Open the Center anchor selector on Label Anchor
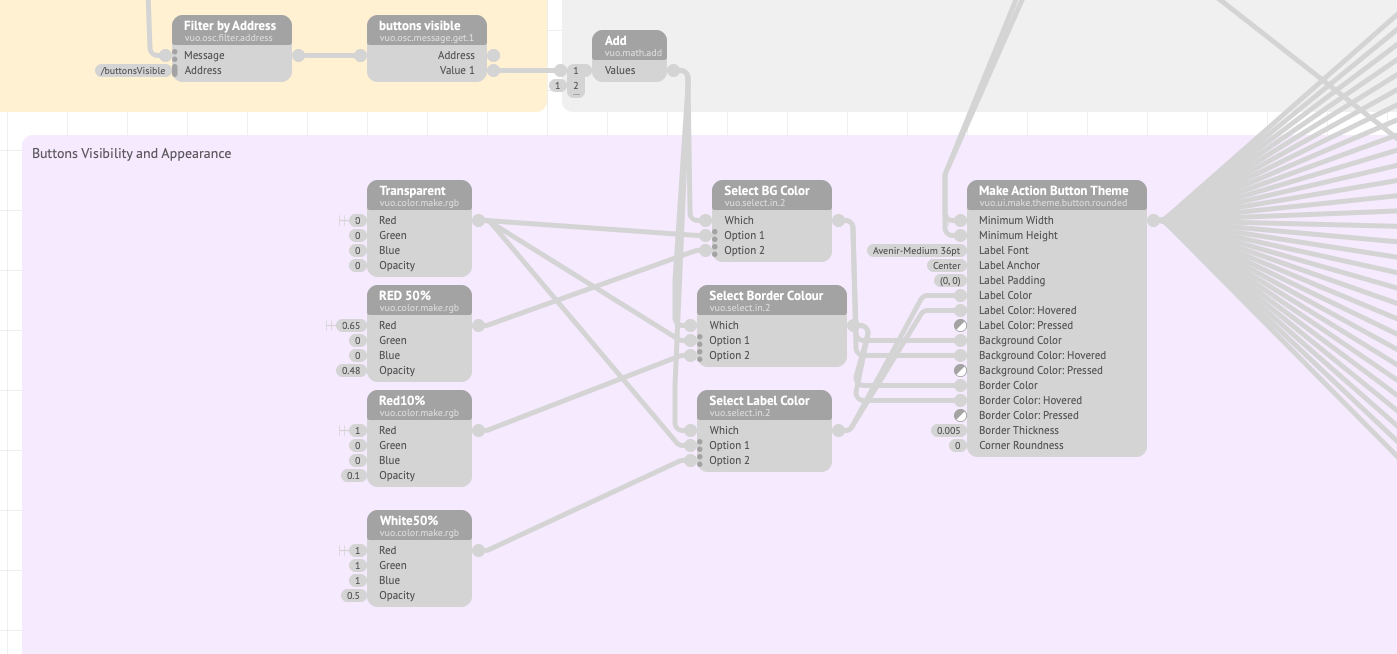The width and height of the screenshot is (1397, 654). (946, 265)
